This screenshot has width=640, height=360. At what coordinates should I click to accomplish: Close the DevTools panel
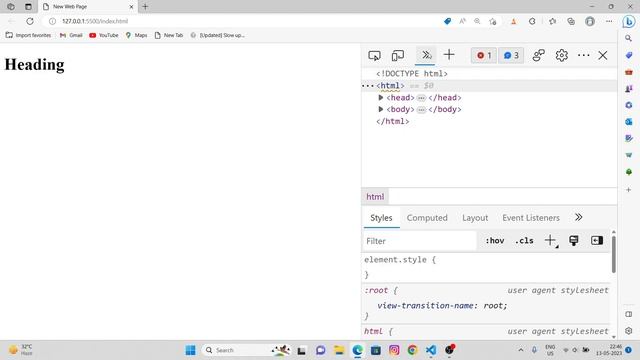(x=603, y=55)
